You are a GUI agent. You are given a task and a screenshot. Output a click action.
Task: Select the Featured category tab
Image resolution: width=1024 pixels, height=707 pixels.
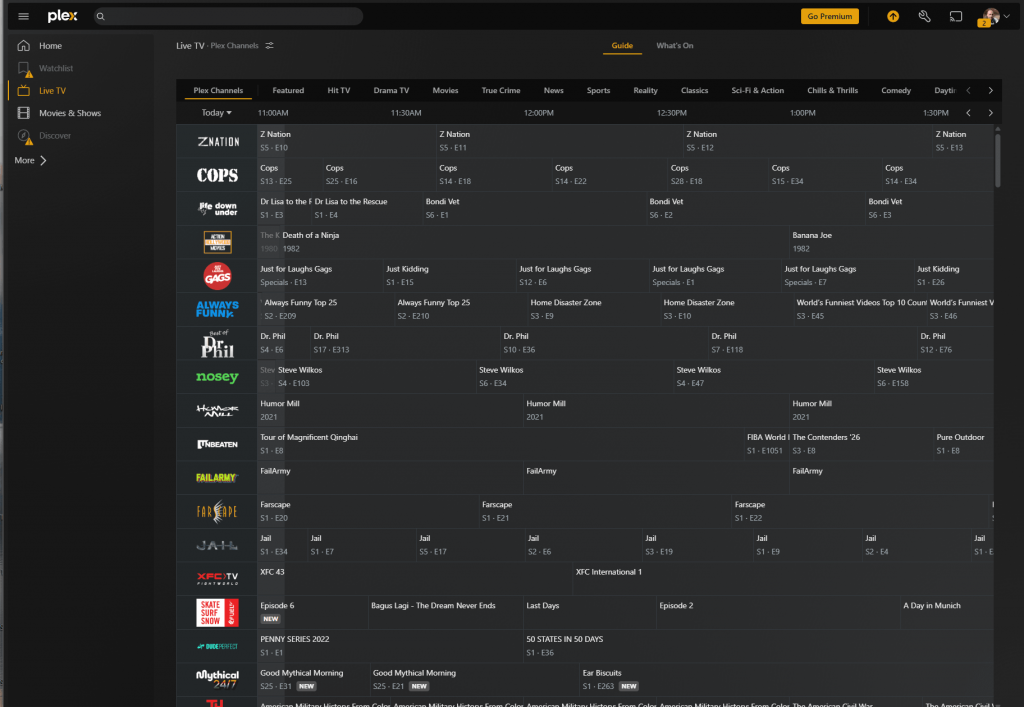click(x=288, y=91)
